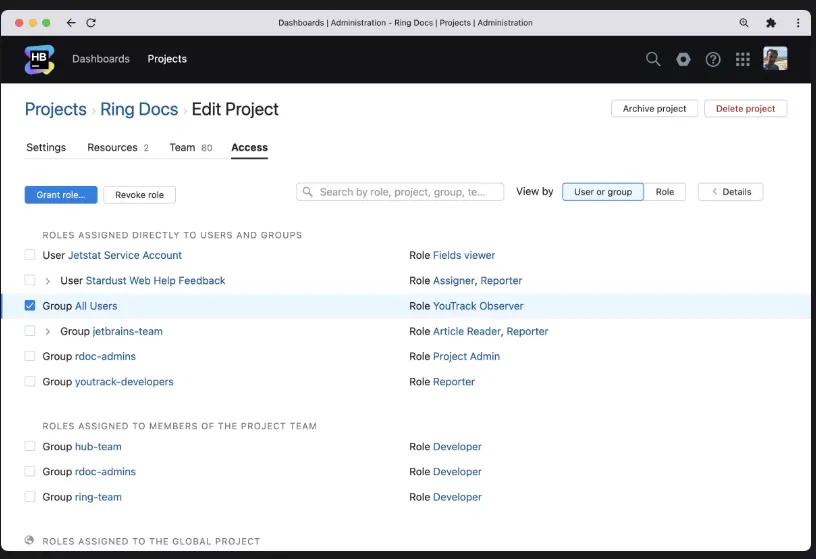Open the jetbrains-team group link
Image resolution: width=816 pixels, height=559 pixels.
(x=128, y=331)
